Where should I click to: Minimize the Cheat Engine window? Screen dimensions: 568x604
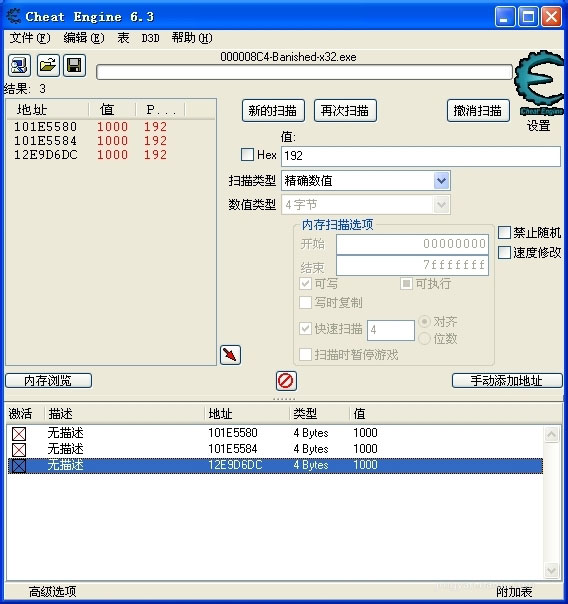(505, 17)
